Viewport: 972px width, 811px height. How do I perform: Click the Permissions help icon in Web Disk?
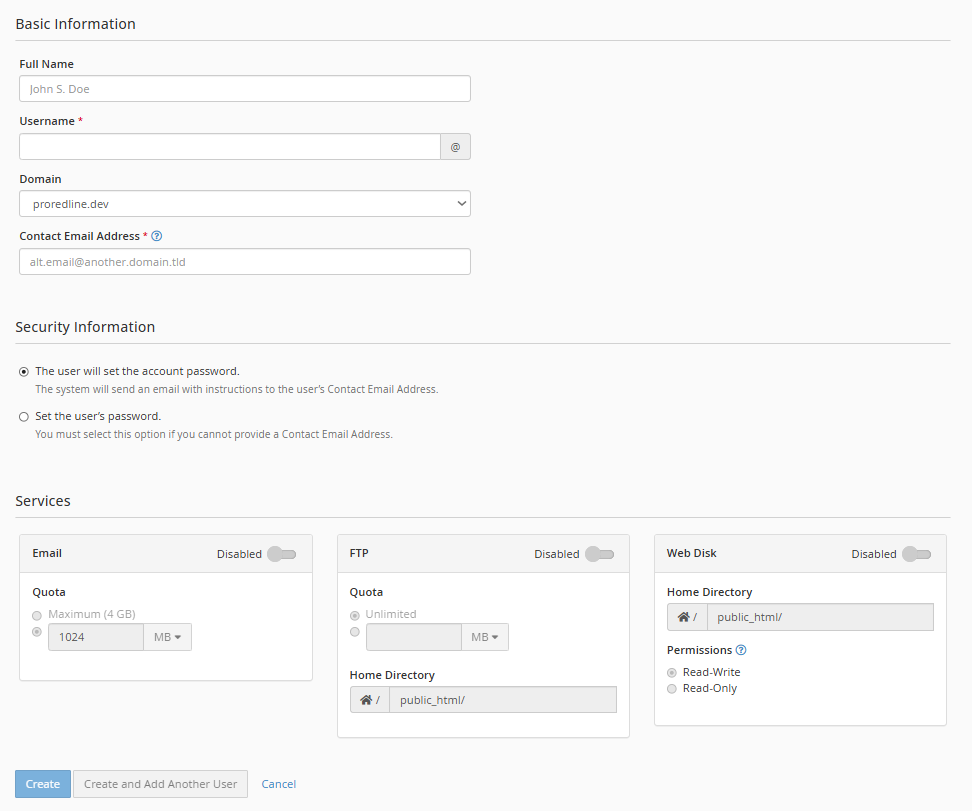point(741,650)
